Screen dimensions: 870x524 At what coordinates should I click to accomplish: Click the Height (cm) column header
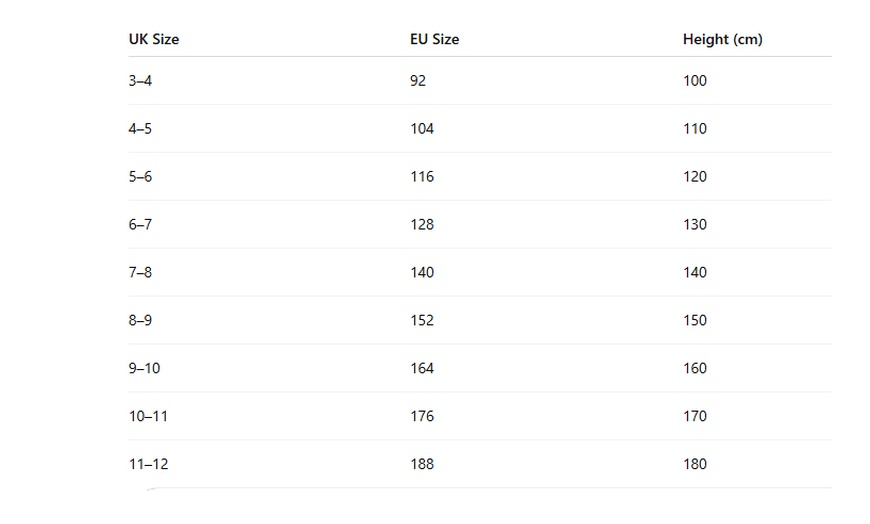722,40
